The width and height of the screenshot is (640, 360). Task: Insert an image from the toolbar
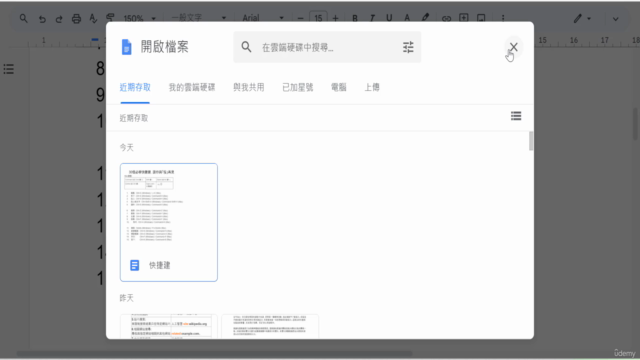pyautogui.click(x=481, y=18)
